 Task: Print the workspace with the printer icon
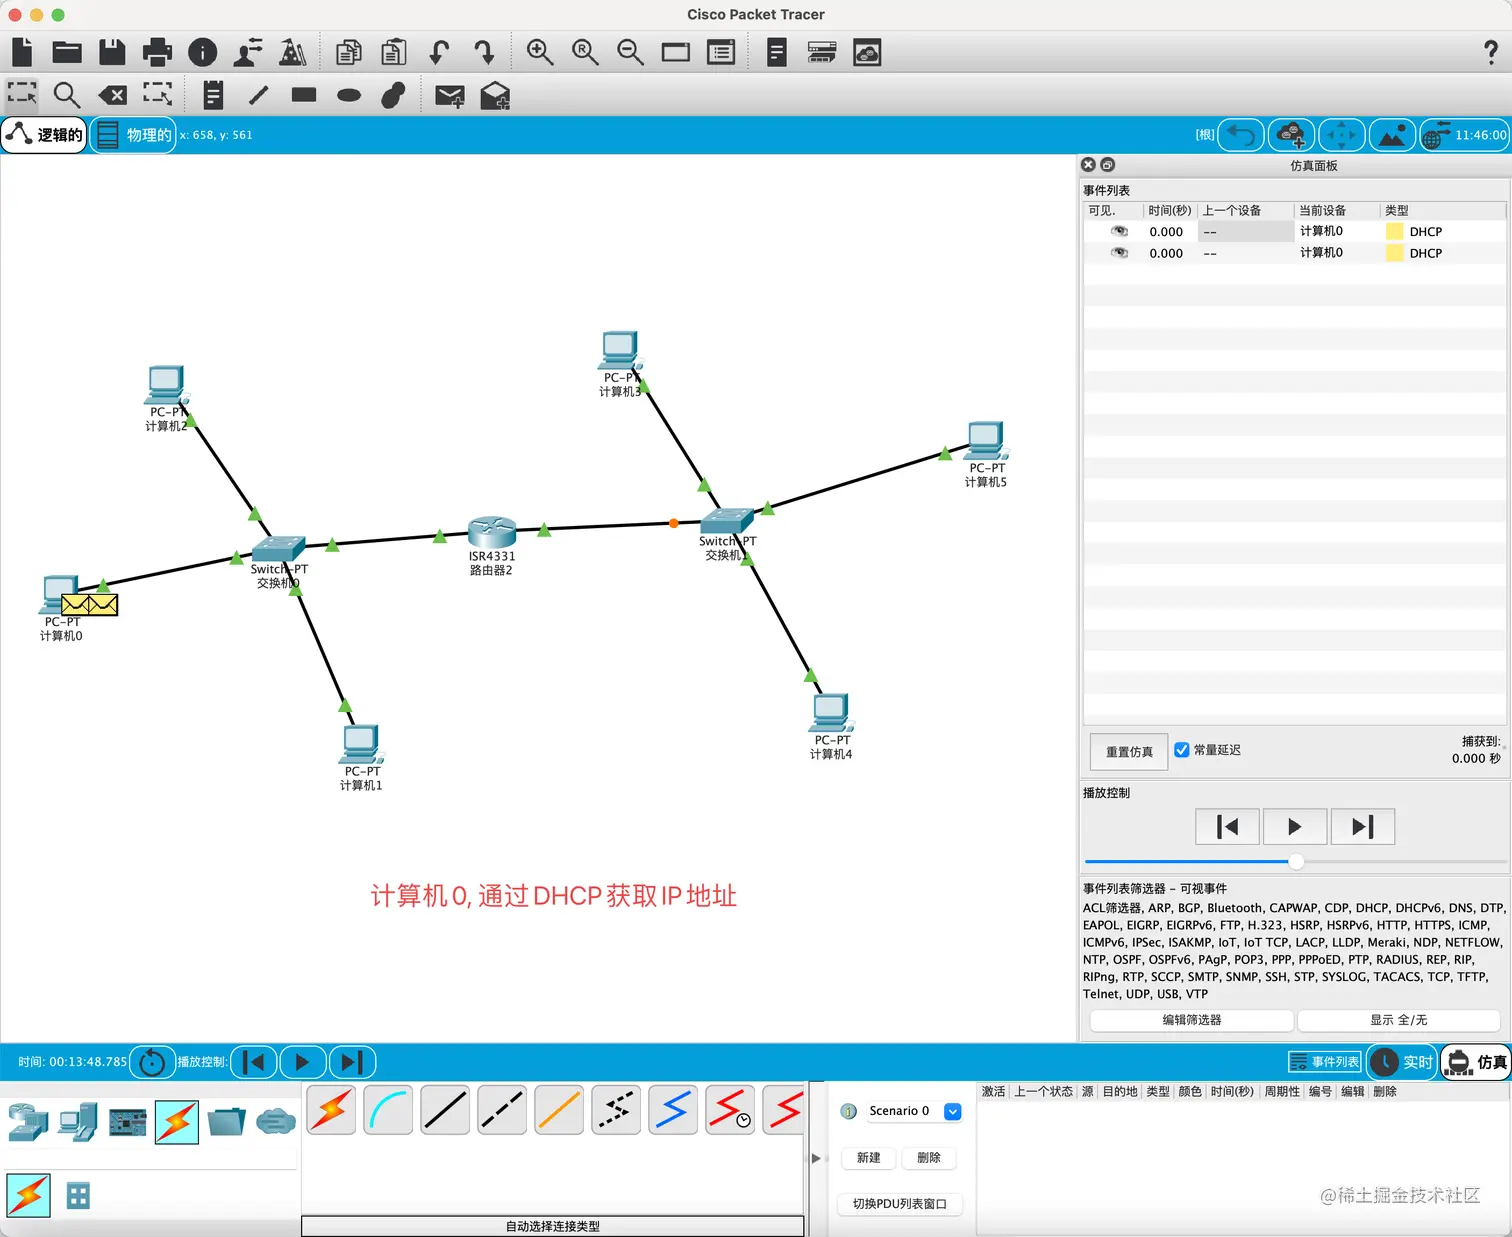coord(157,52)
